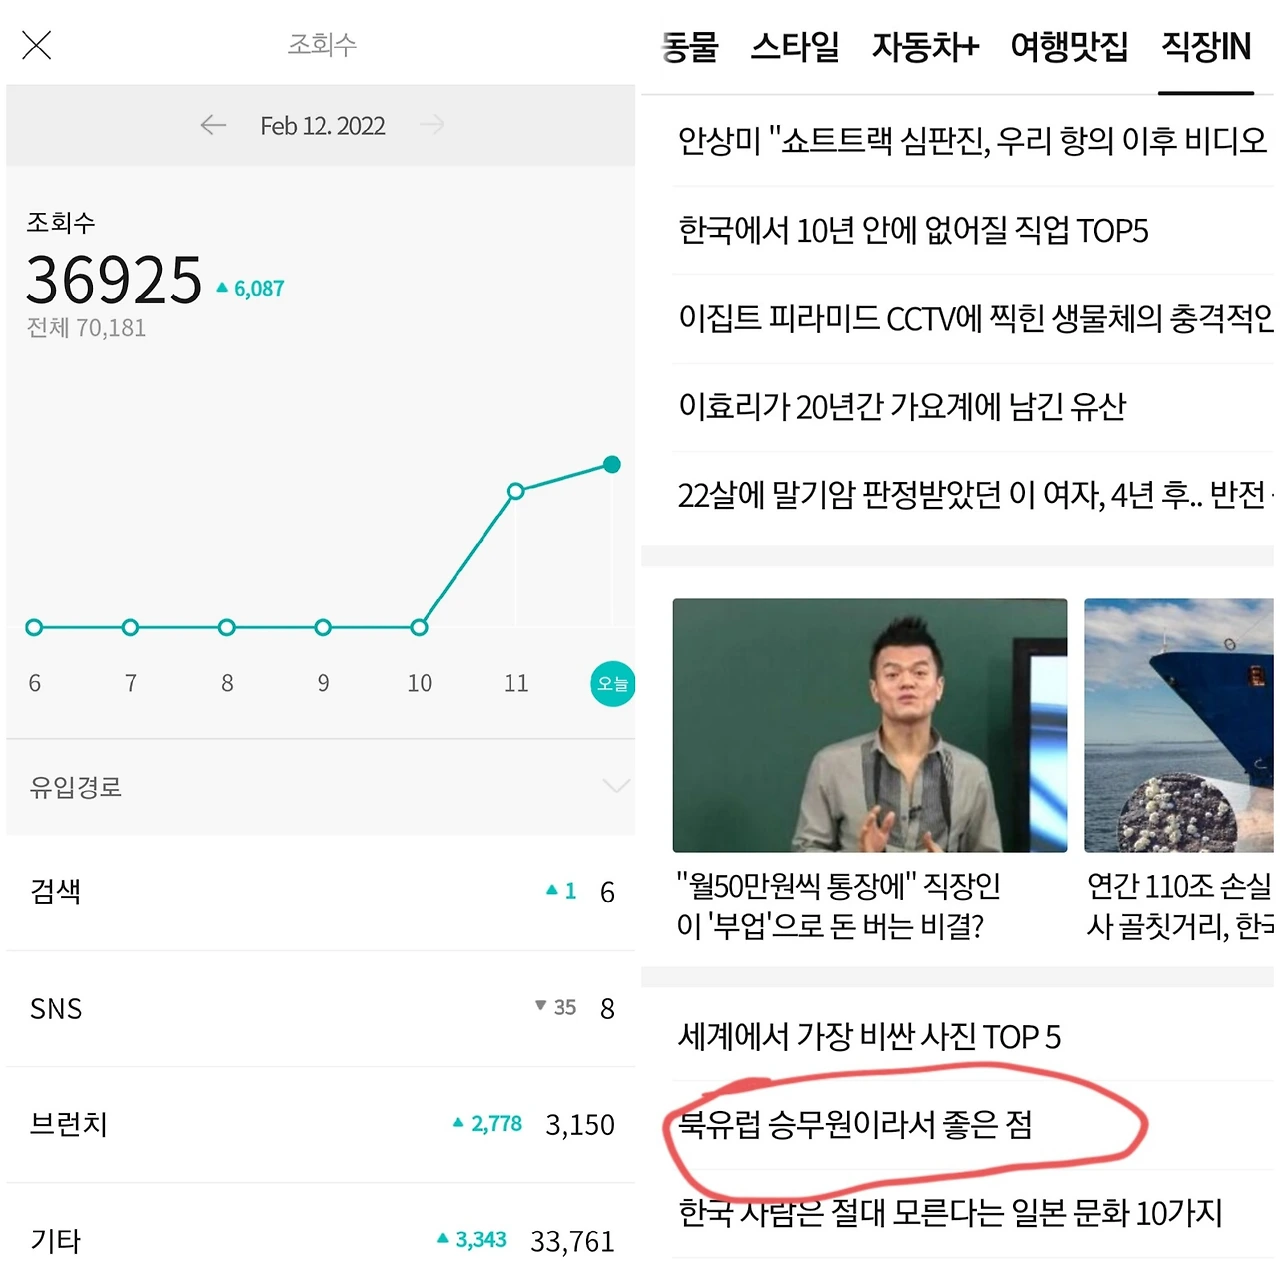Expand the 유입경로 dropdown chevron

tap(617, 786)
